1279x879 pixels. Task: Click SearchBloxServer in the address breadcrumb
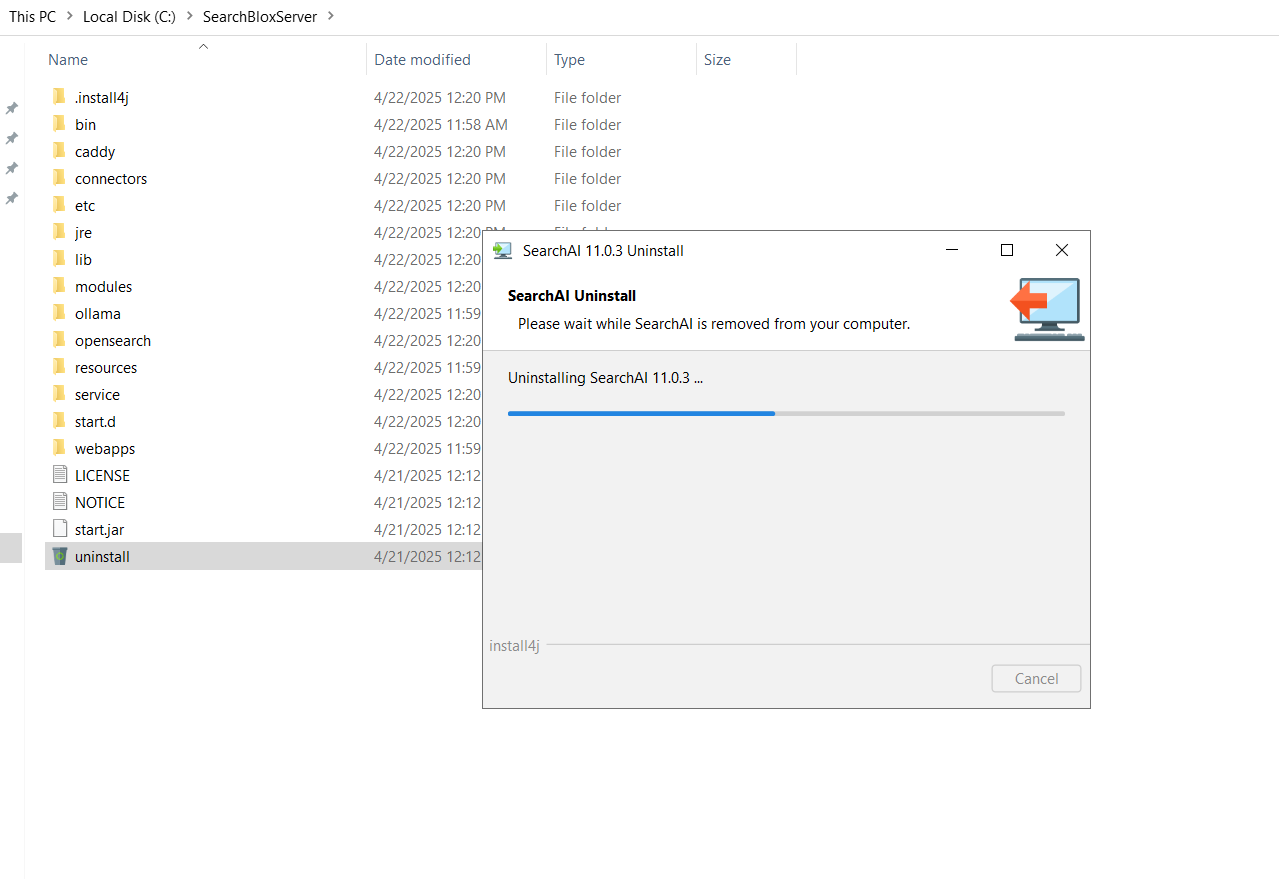point(260,17)
